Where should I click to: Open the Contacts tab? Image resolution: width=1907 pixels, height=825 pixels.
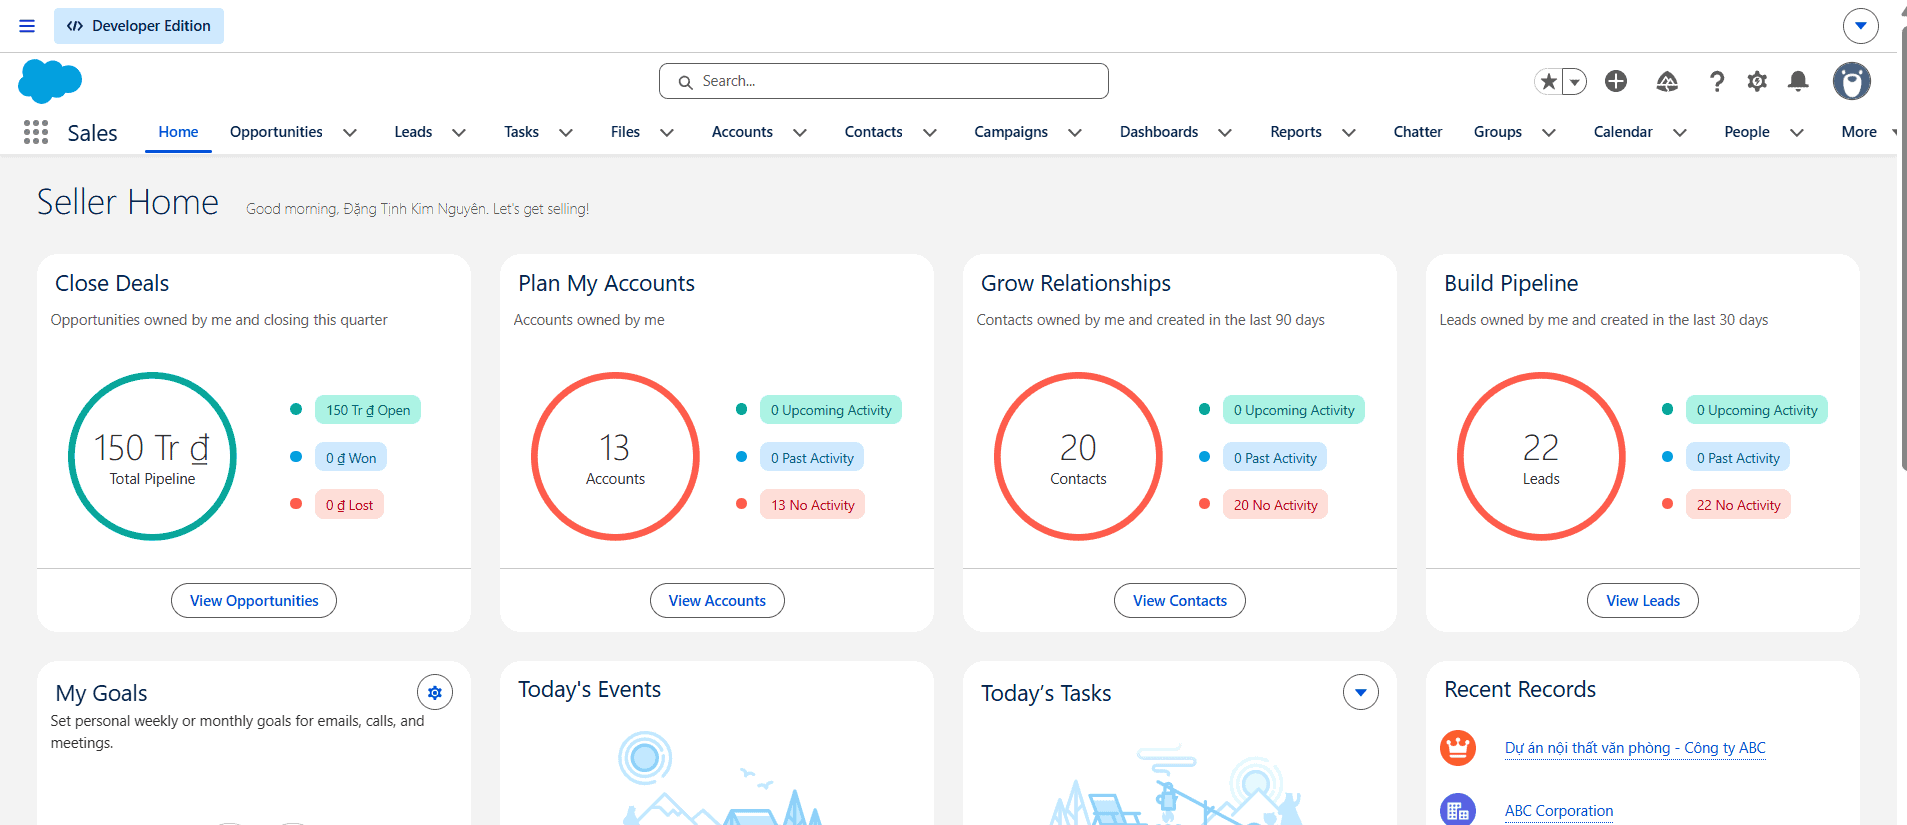coord(873,132)
